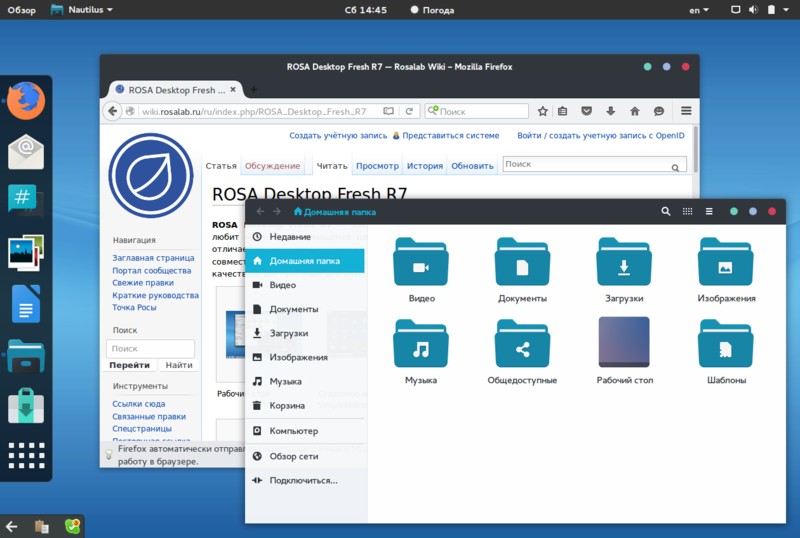
Task: Switch to История wiki tab
Action: pyautogui.click(x=424, y=165)
